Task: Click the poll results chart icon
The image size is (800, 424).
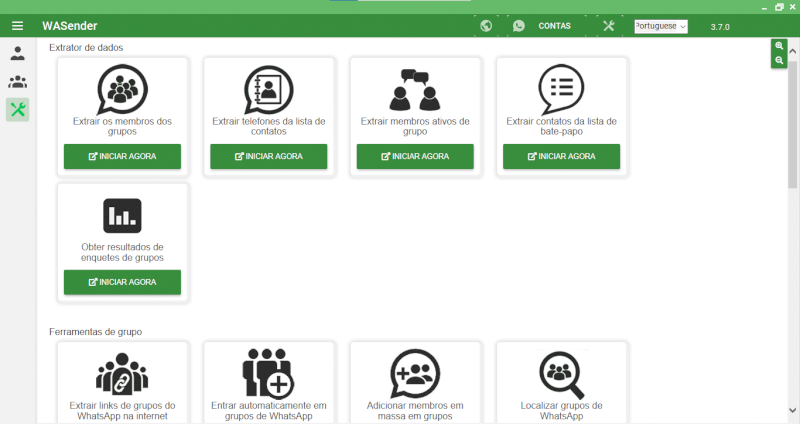Action: (x=122, y=216)
